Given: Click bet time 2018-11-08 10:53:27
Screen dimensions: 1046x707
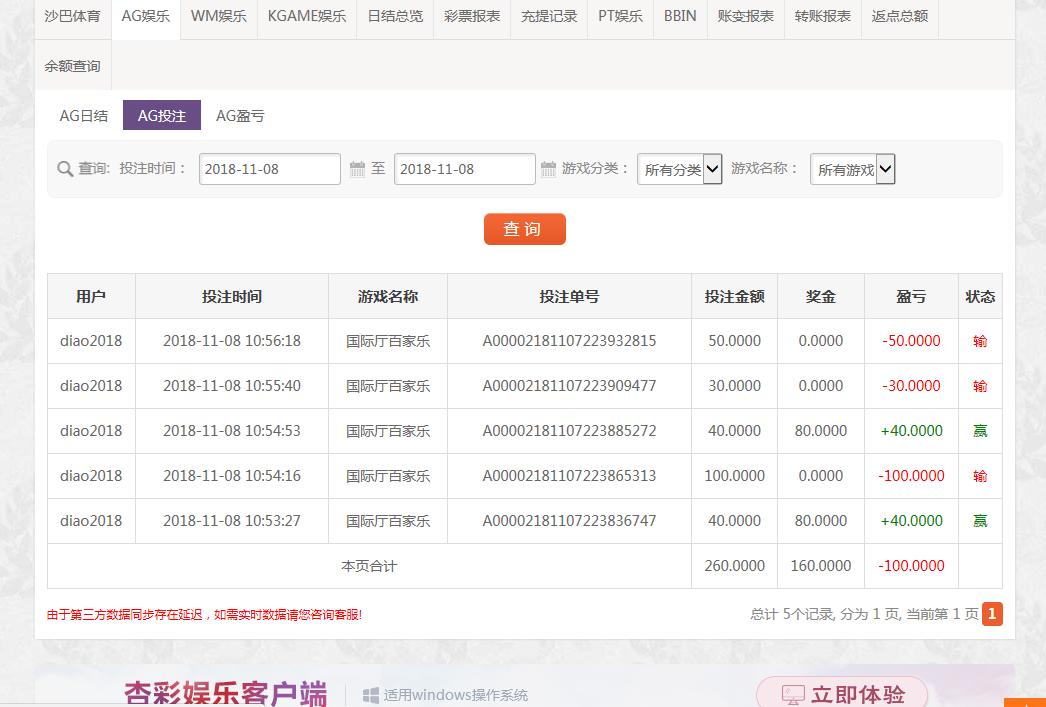Looking at the screenshot, I should point(231,521).
